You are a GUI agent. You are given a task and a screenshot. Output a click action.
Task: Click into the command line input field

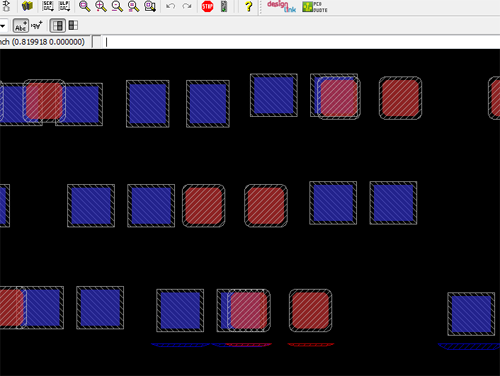[301, 42]
